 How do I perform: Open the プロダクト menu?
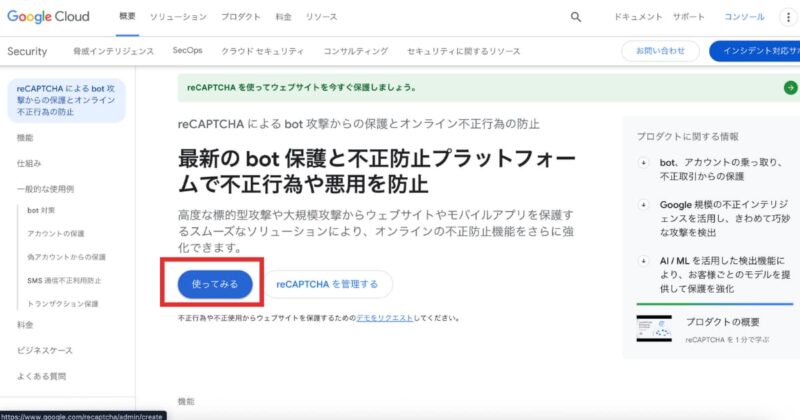(x=241, y=17)
